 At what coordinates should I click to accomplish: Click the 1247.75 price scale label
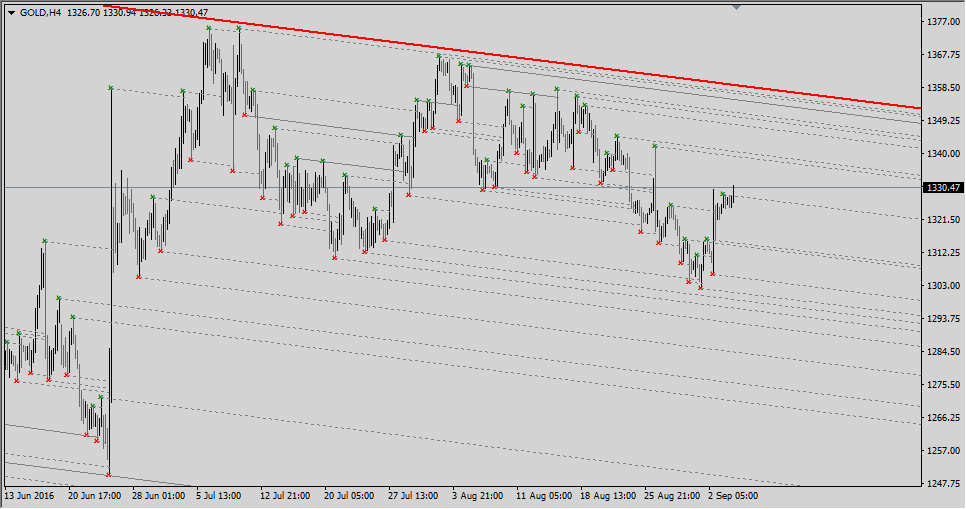(x=943, y=484)
